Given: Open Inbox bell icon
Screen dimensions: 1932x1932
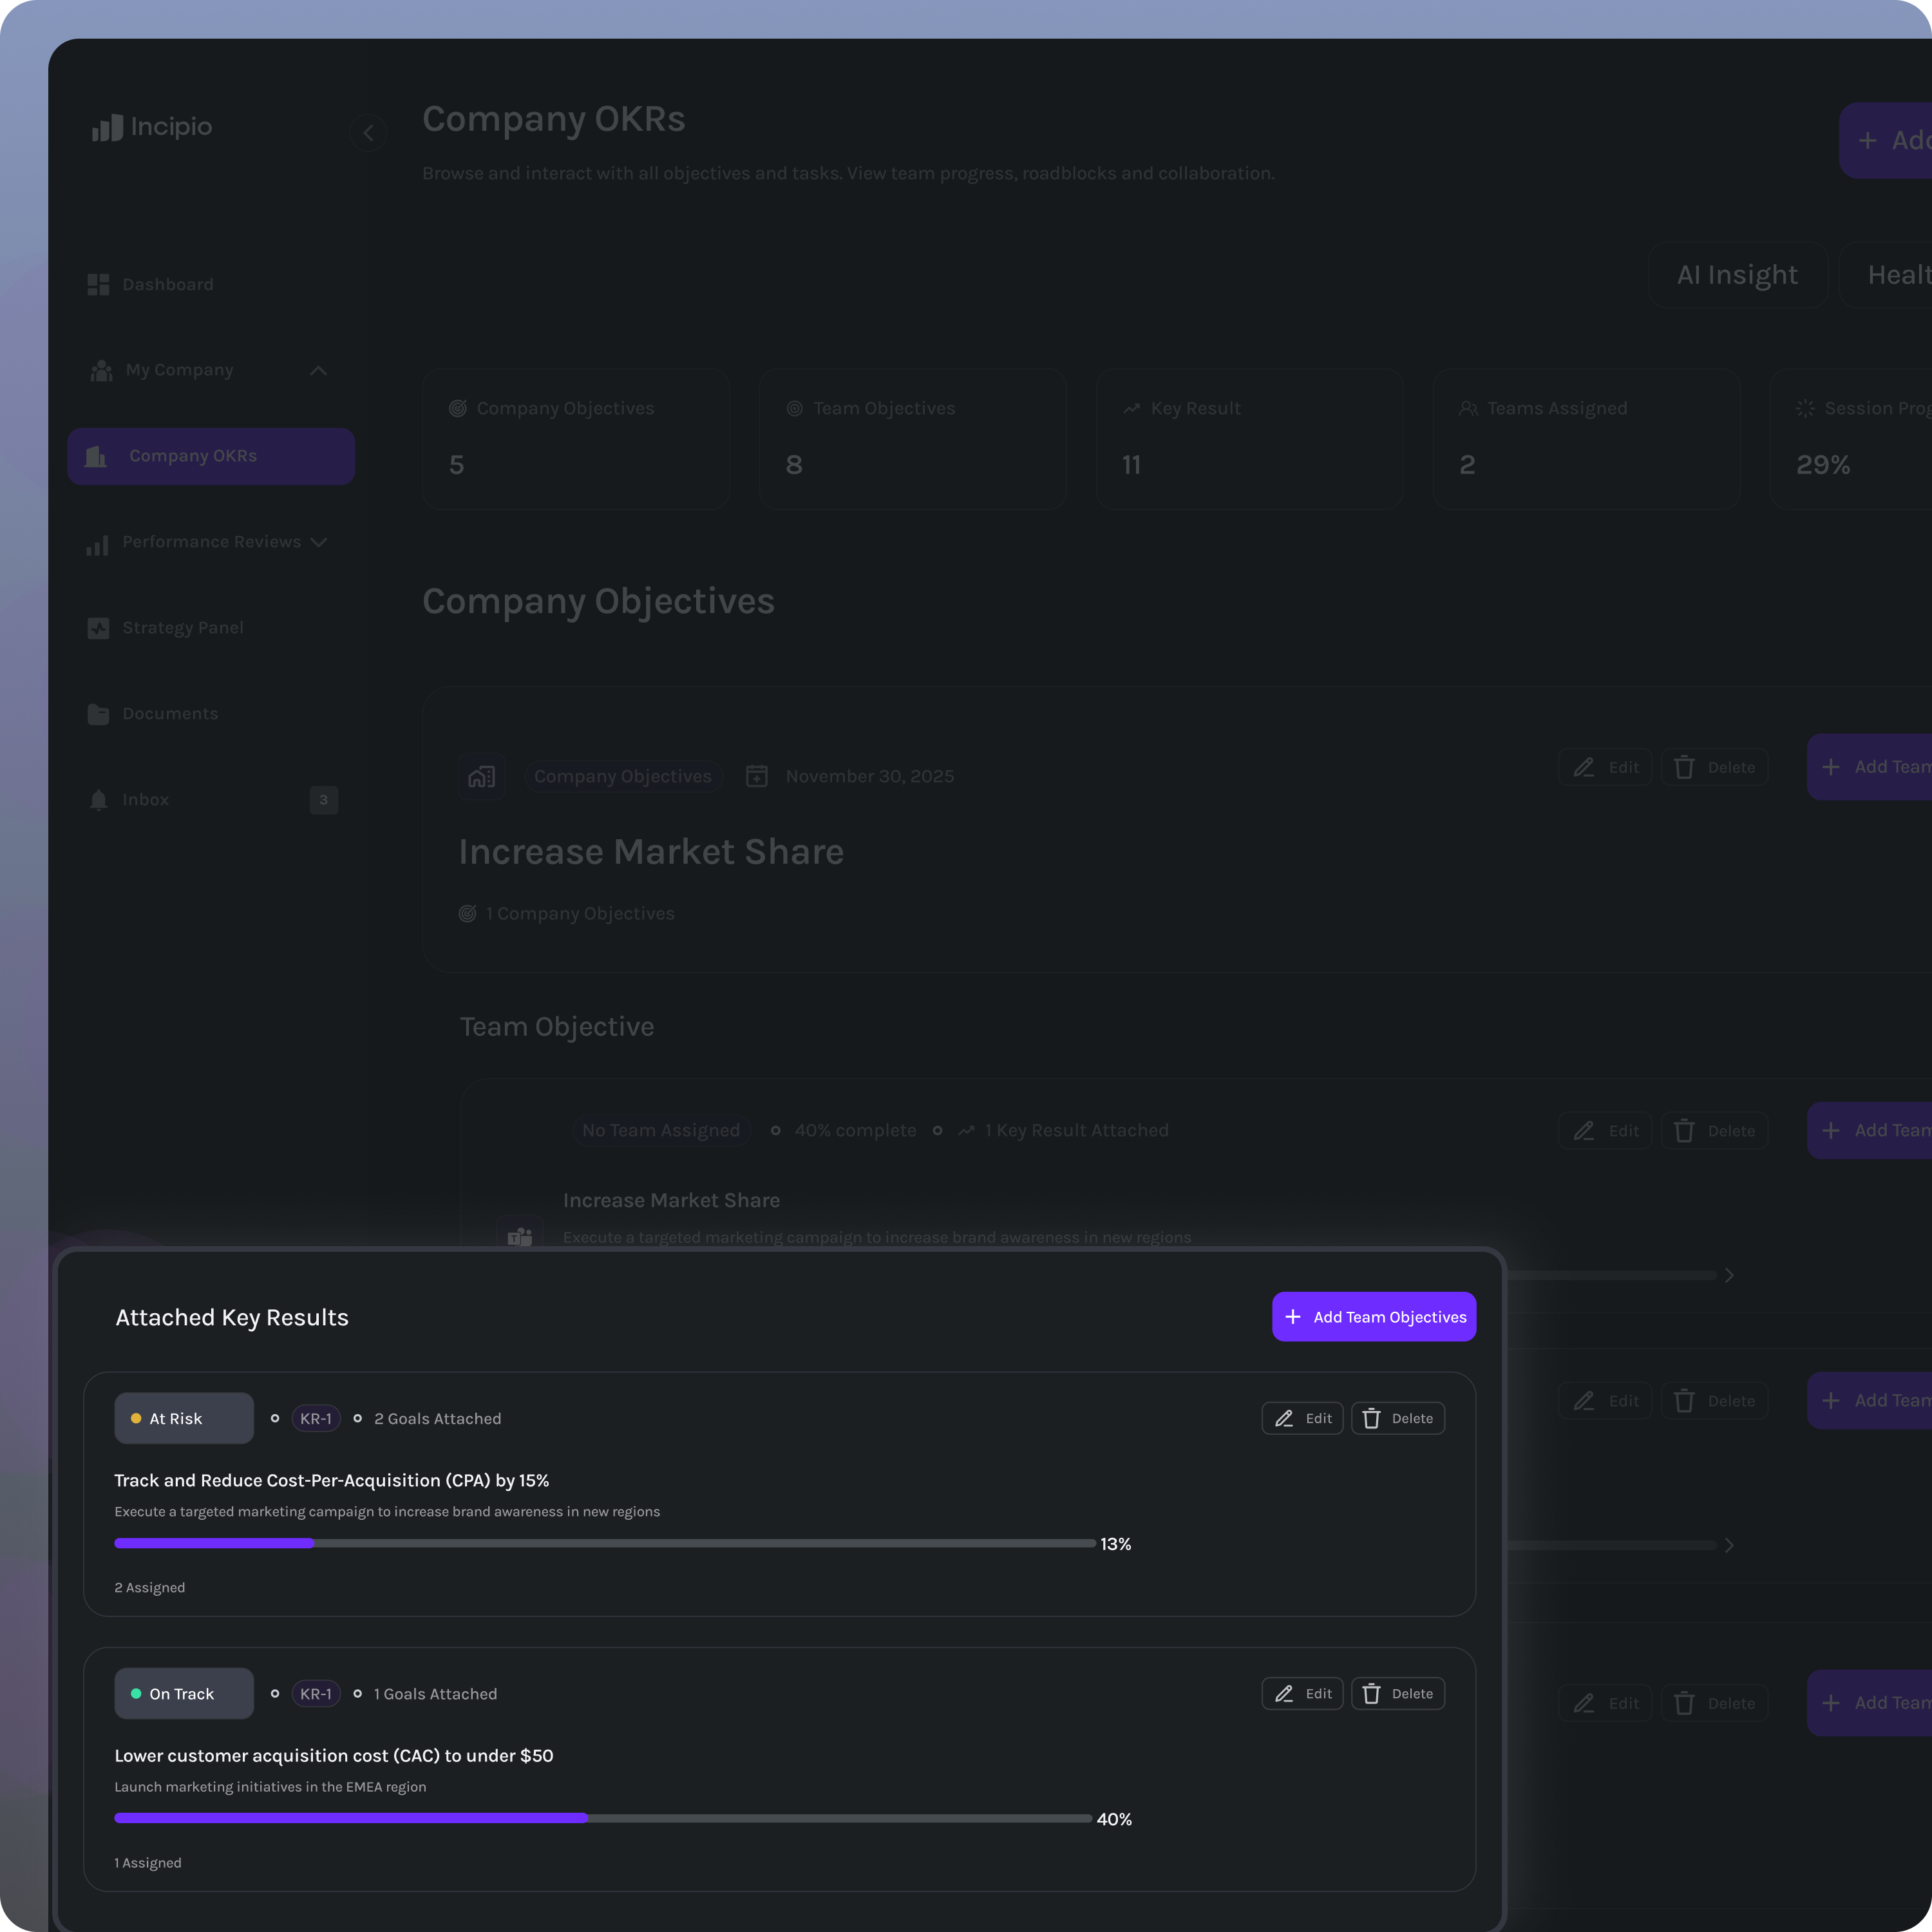Looking at the screenshot, I should tap(98, 800).
